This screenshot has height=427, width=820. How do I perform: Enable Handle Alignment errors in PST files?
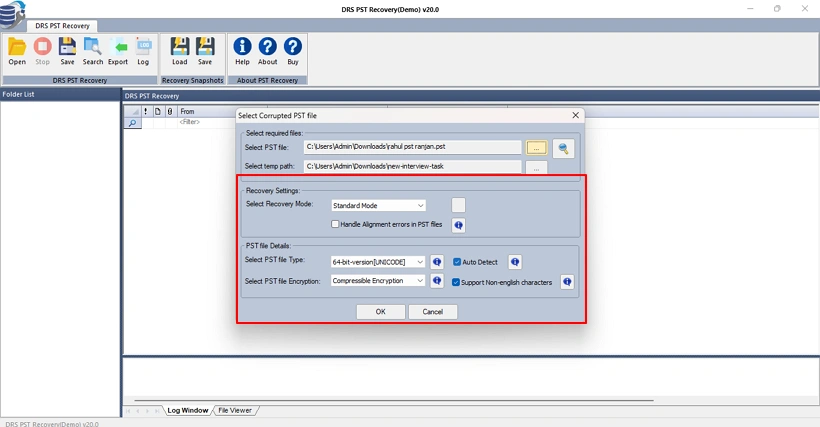(x=335, y=224)
